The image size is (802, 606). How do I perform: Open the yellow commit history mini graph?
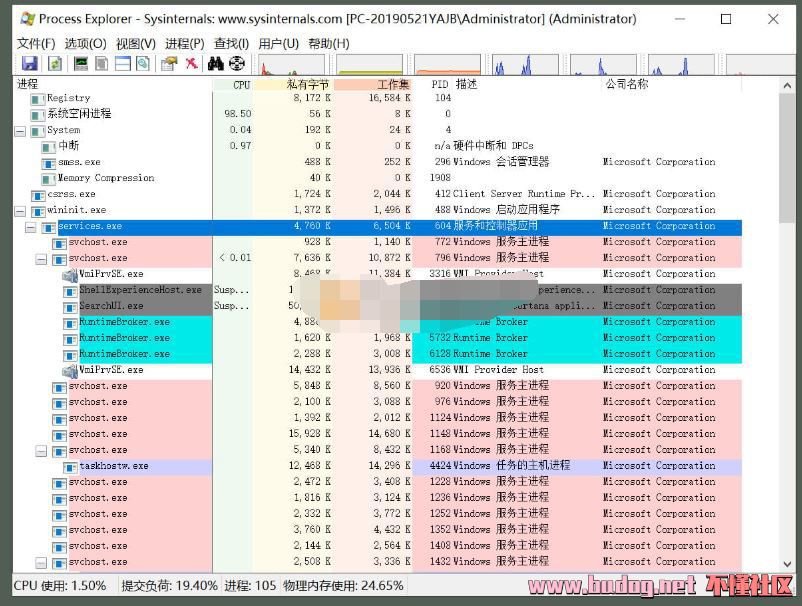(369, 65)
